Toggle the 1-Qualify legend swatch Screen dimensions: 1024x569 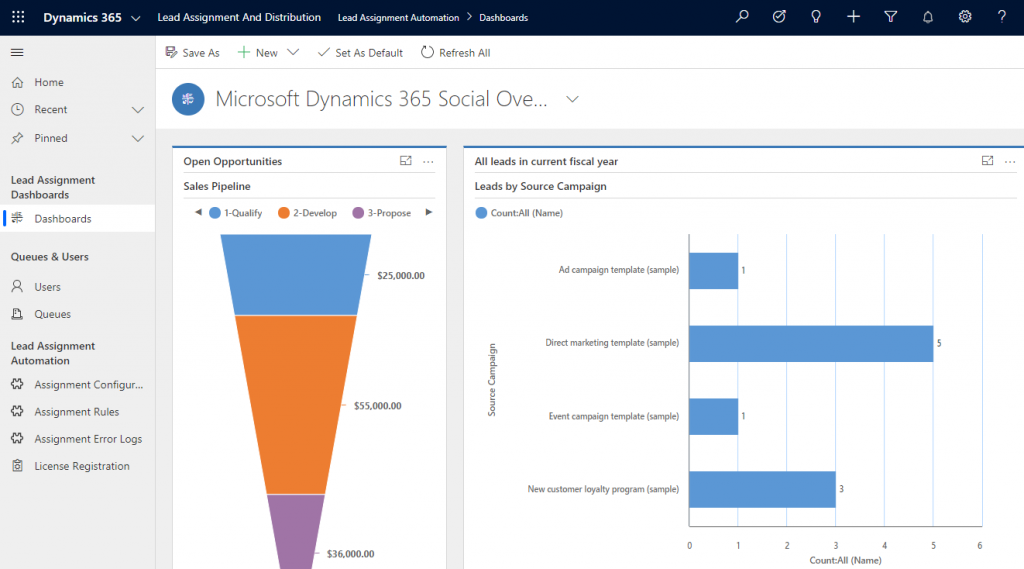(215, 213)
